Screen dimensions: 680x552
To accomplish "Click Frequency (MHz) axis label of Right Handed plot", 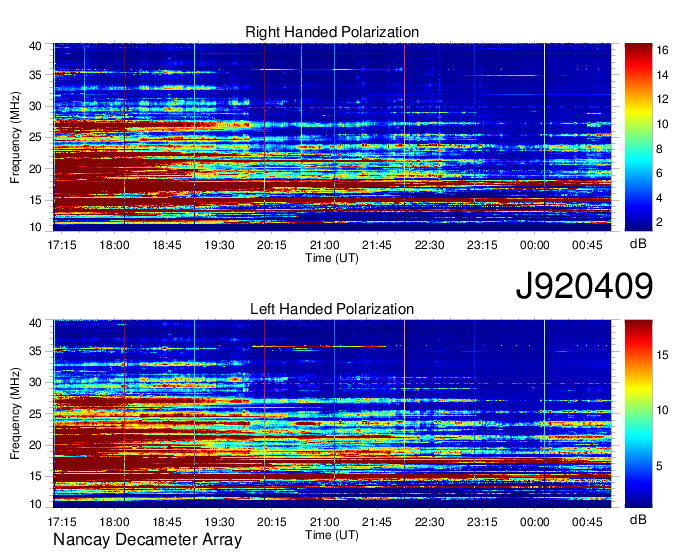I will (15, 137).
